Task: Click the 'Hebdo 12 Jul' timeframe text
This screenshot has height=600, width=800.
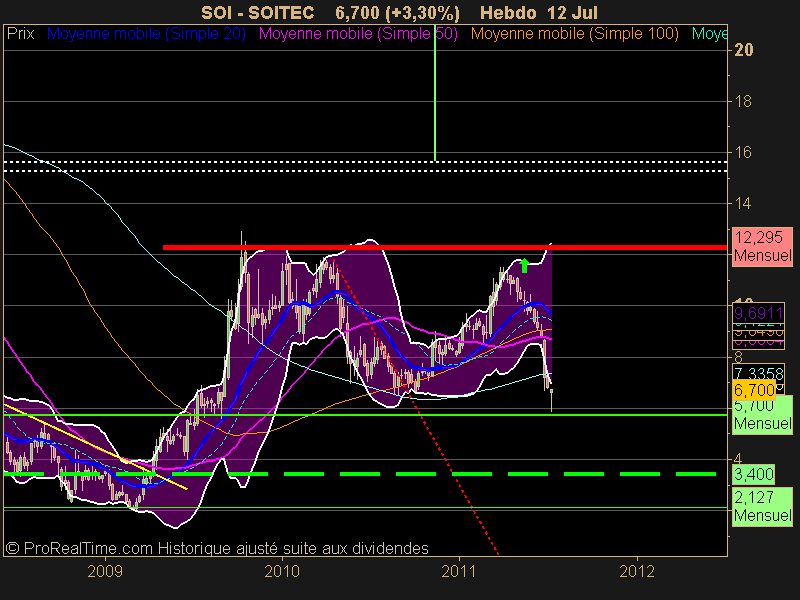Action: tap(539, 12)
